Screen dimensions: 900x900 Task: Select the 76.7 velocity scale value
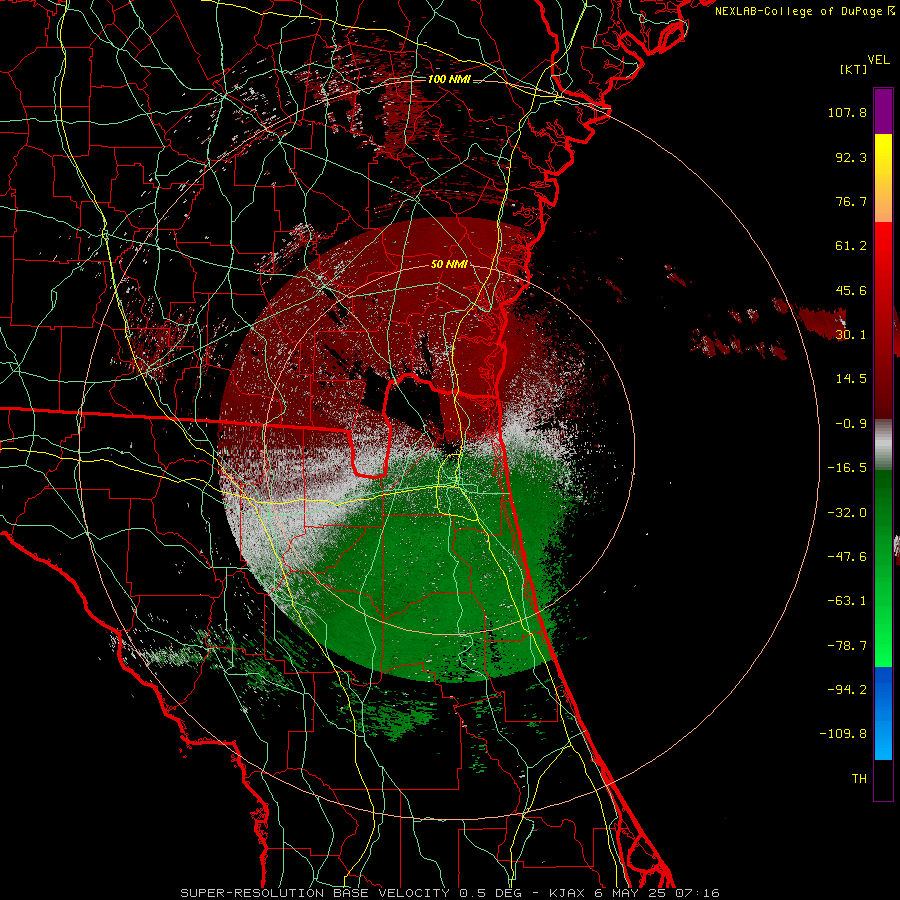coord(851,201)
